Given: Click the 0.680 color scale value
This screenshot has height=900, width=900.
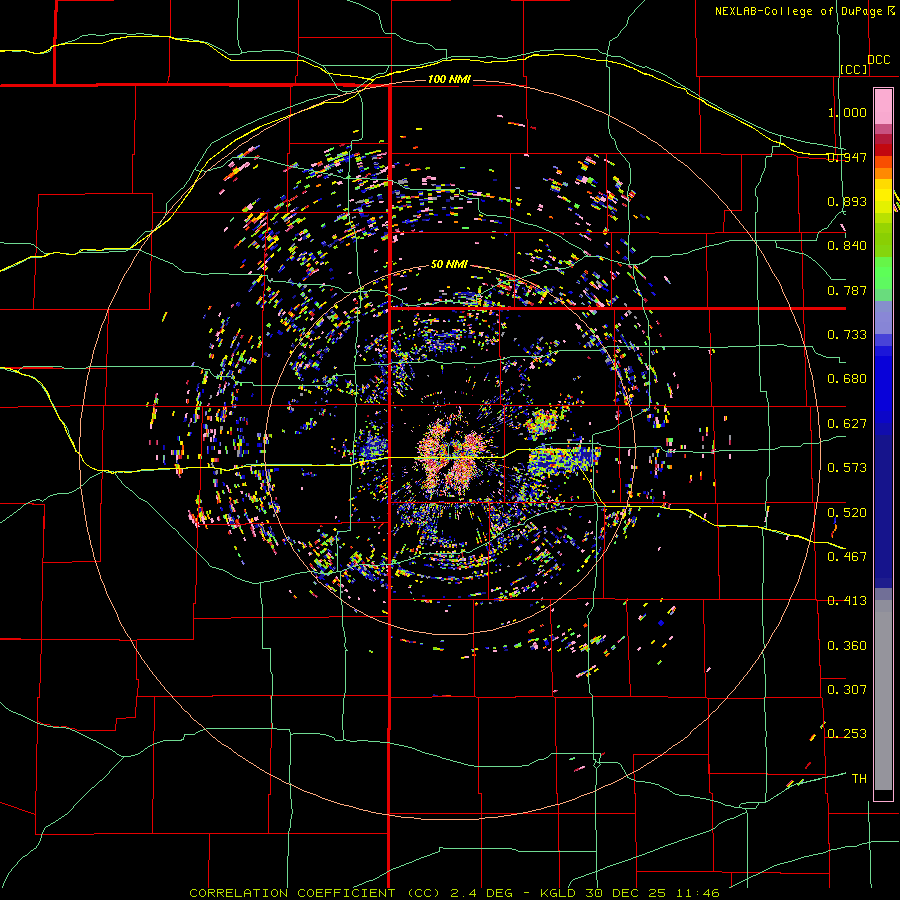Looking at the screenshot, I should point(847,379).
